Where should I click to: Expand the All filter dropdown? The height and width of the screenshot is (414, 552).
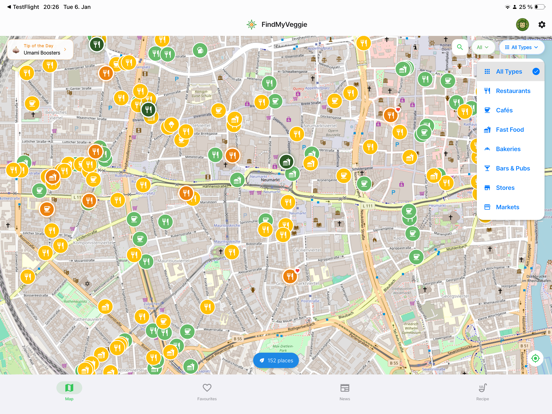483,47
